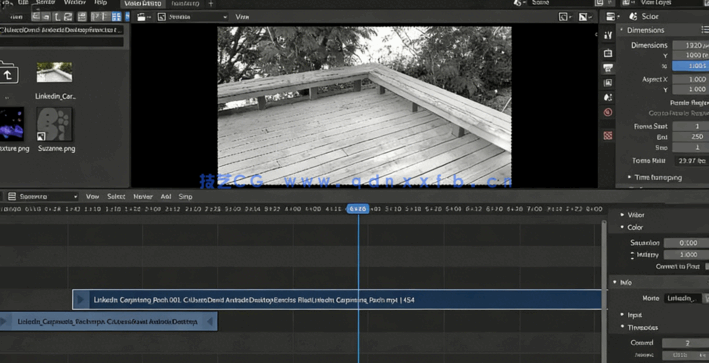709x363 pixels.
Task: Open the Scene properties tab icon
Action: pyautogui.click(x=608, y=97)
